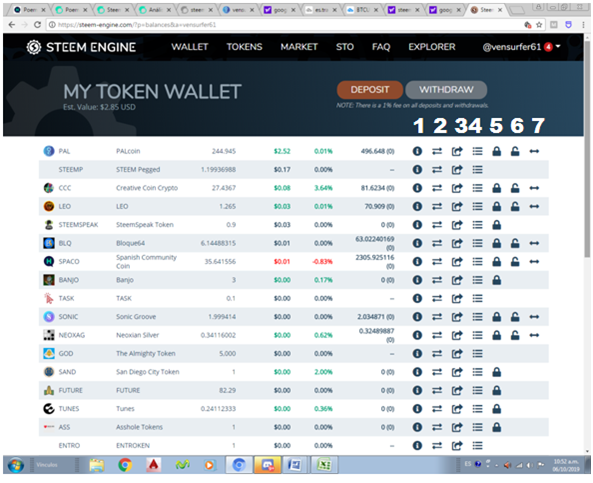Click the DEPOSIT button
The image size is (593, 483).
pyautogui.click(x=369, y=90)
